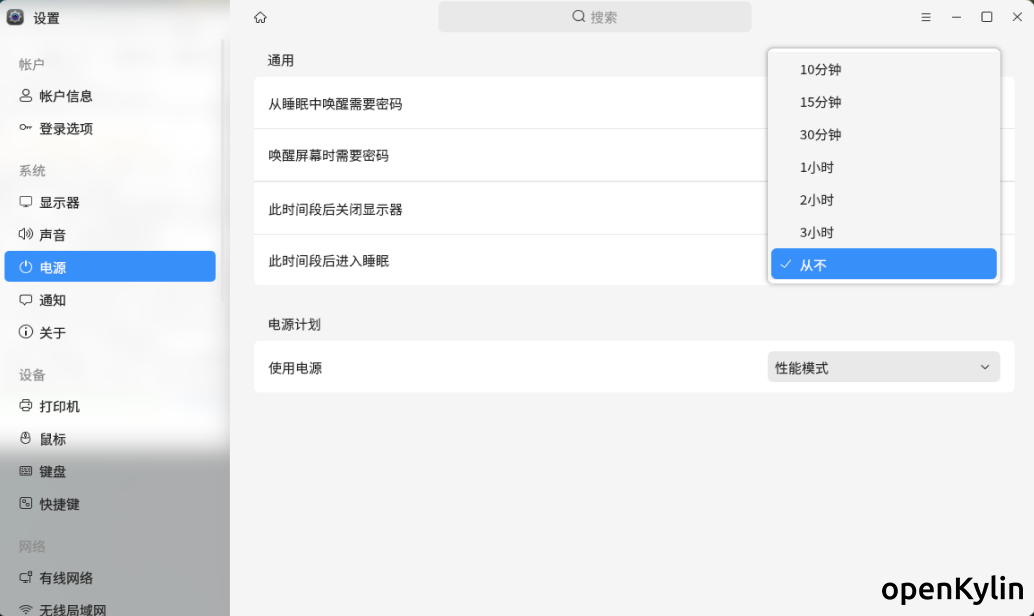Choose 10分钟 from the sleep list
This screenshot has height=616, width=1034.
click(883, 70)
